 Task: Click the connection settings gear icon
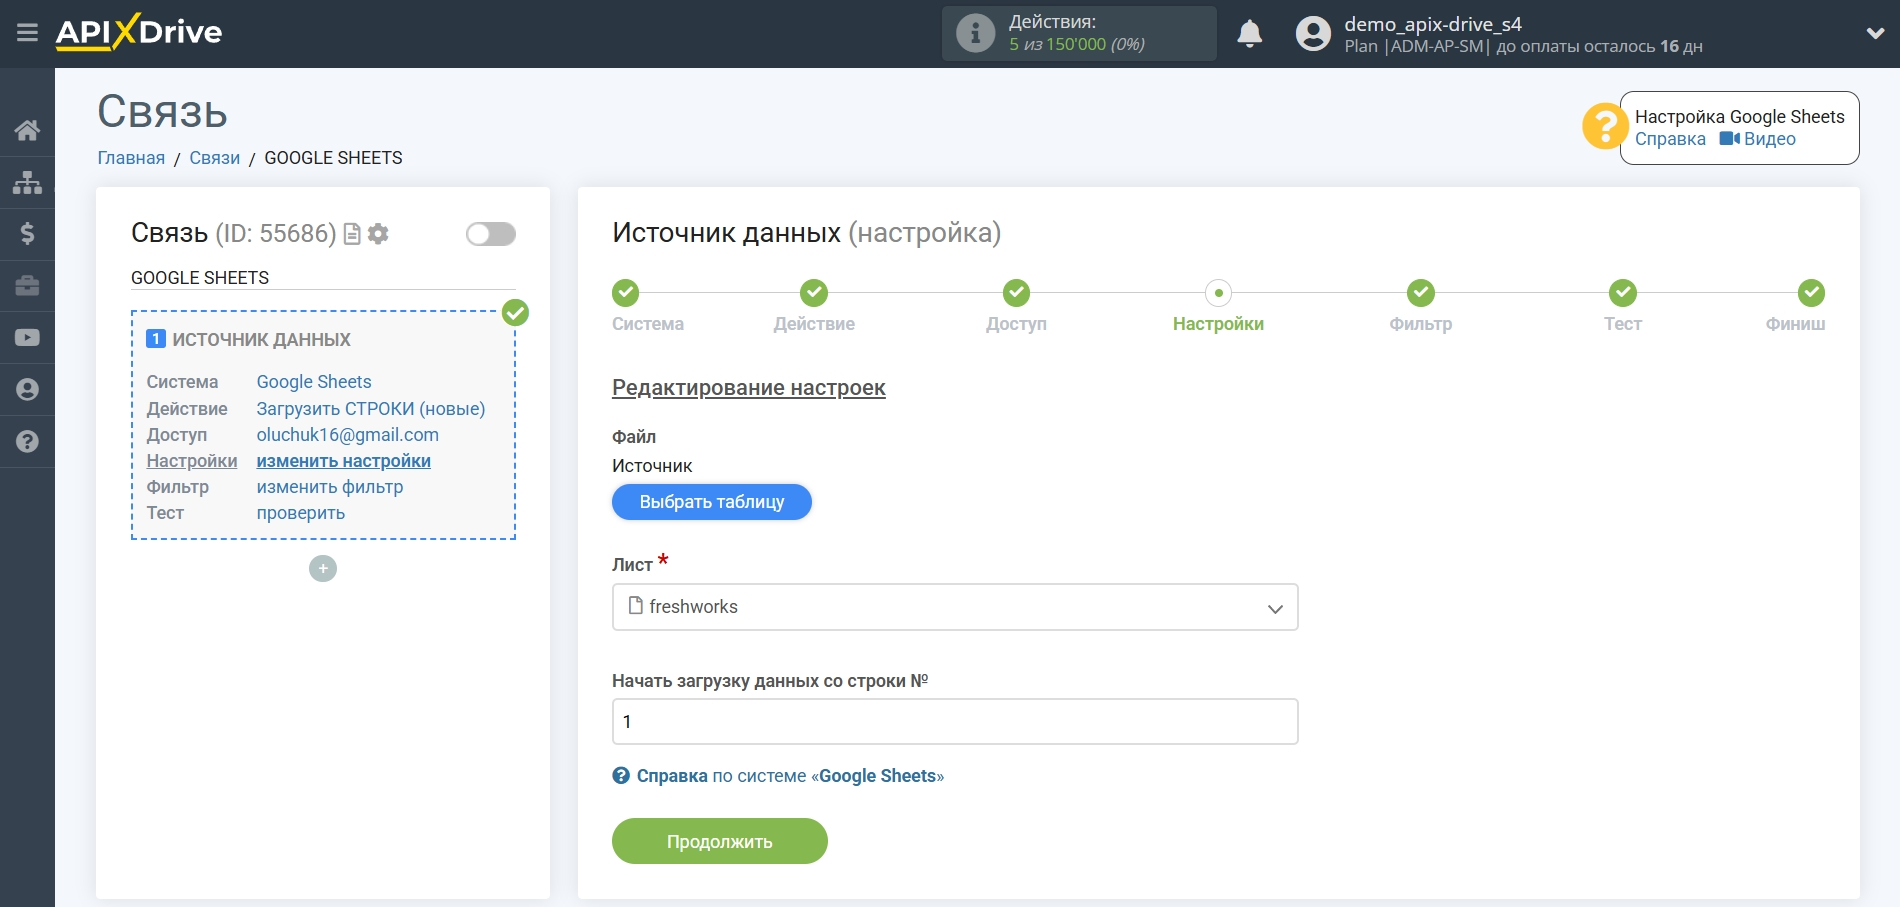point(378,234)
